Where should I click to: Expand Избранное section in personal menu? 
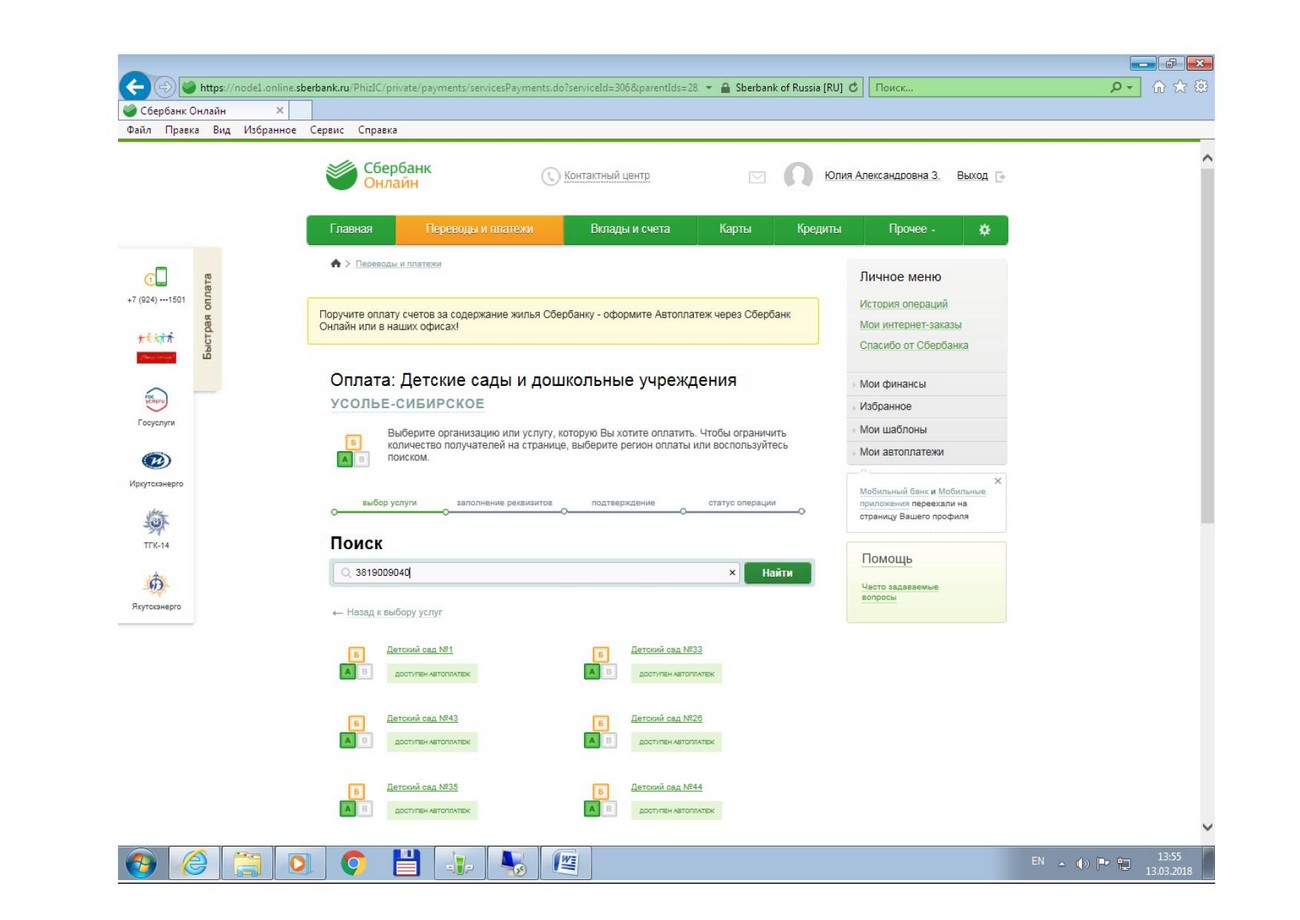pos(928,407)
